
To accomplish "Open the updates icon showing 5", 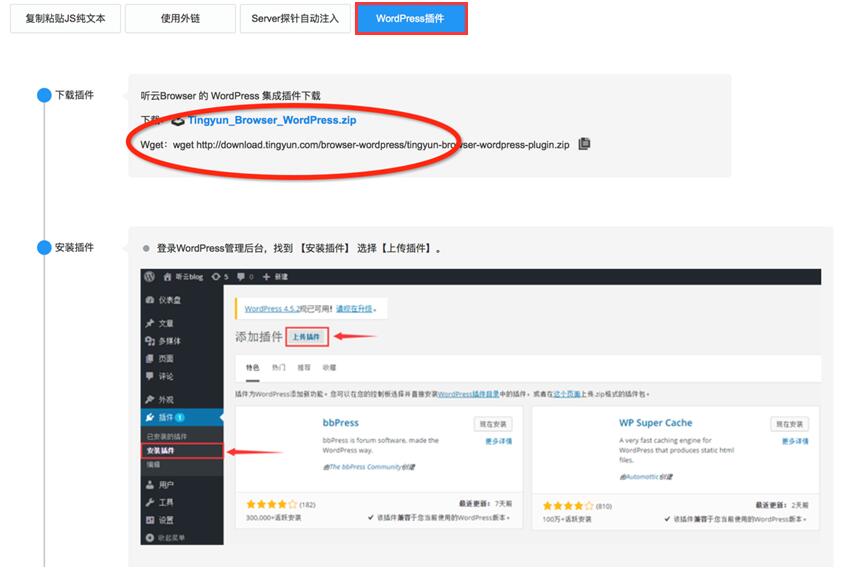I will tap(216, 277).
